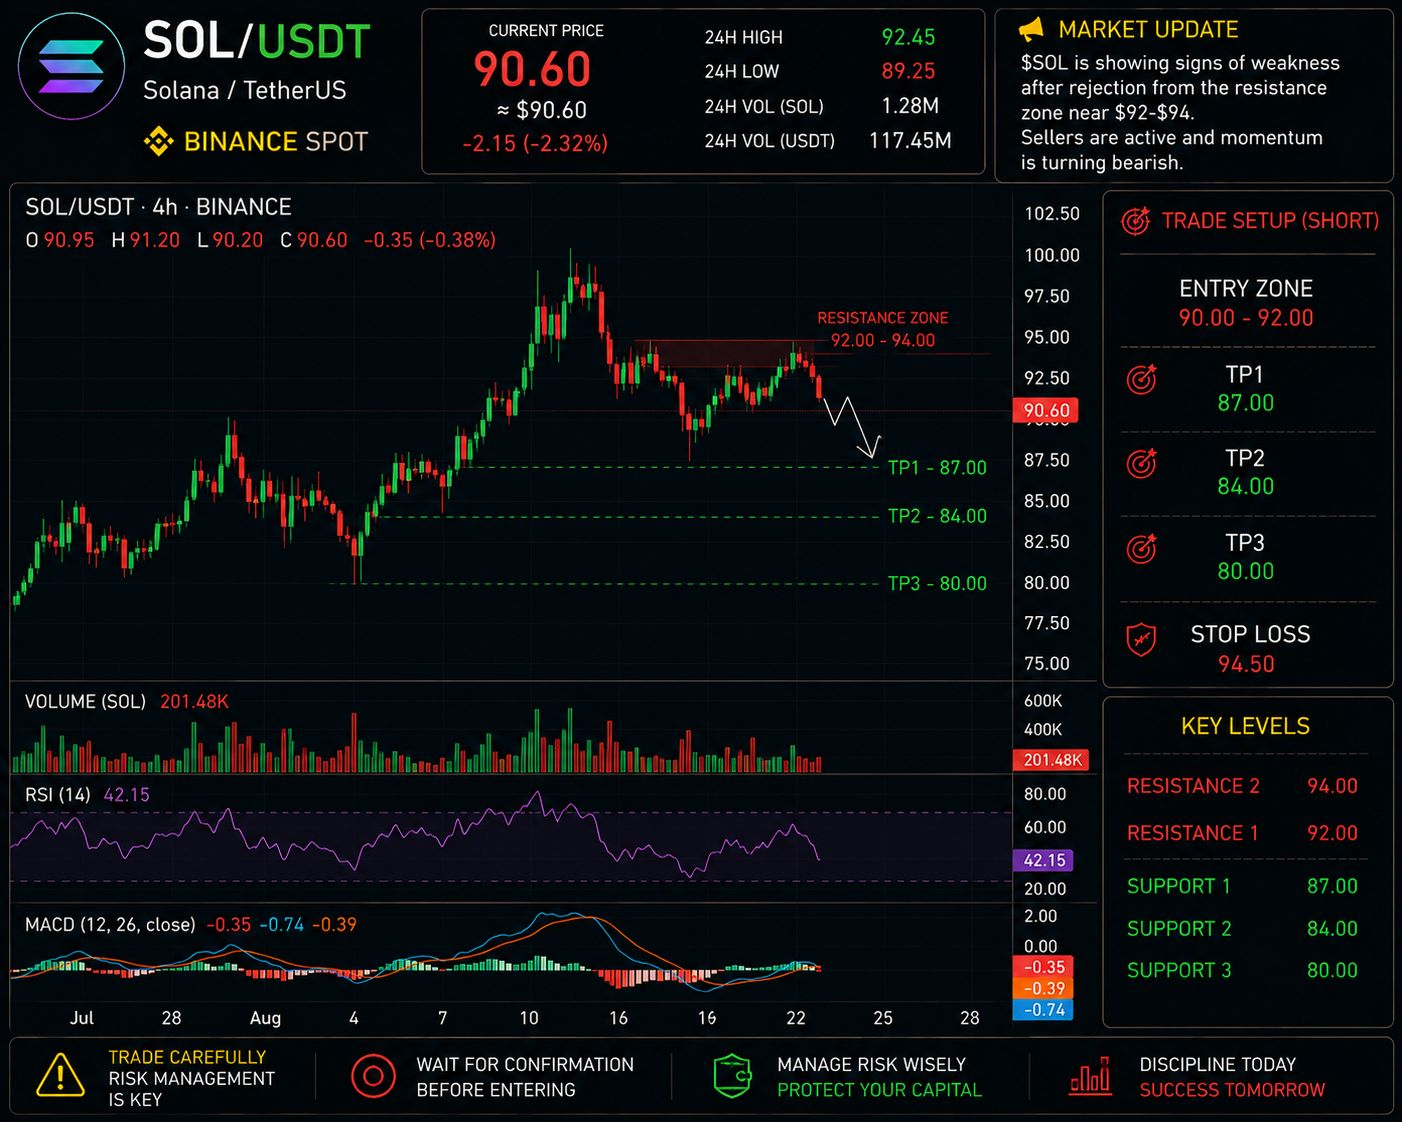Click the red bullseye icon beside WAIT FOR CONFIRMATION
1402x1122 pixels.
(373, 1076)
